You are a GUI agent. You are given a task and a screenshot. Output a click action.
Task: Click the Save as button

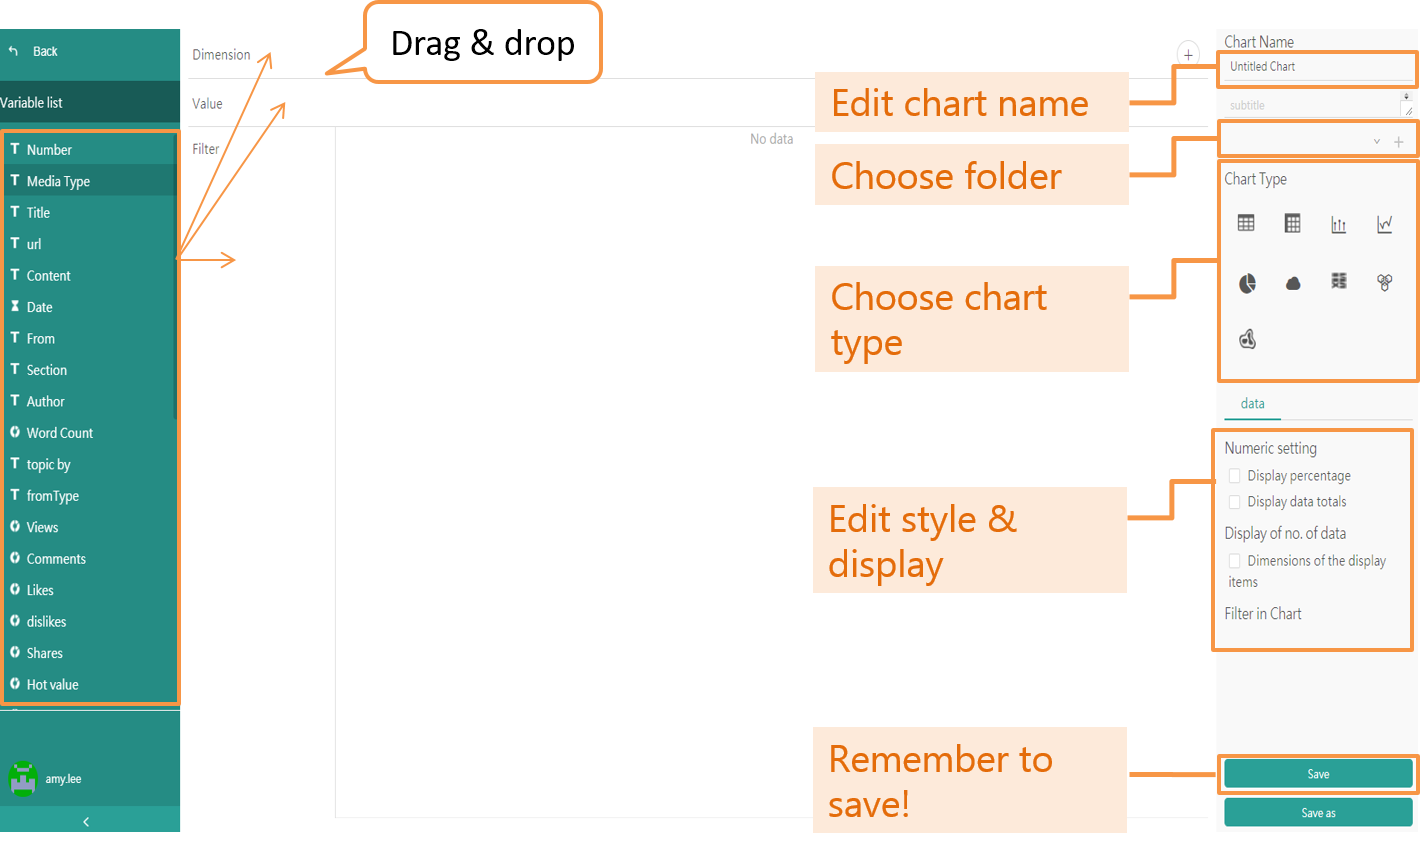coord(1318,813)
